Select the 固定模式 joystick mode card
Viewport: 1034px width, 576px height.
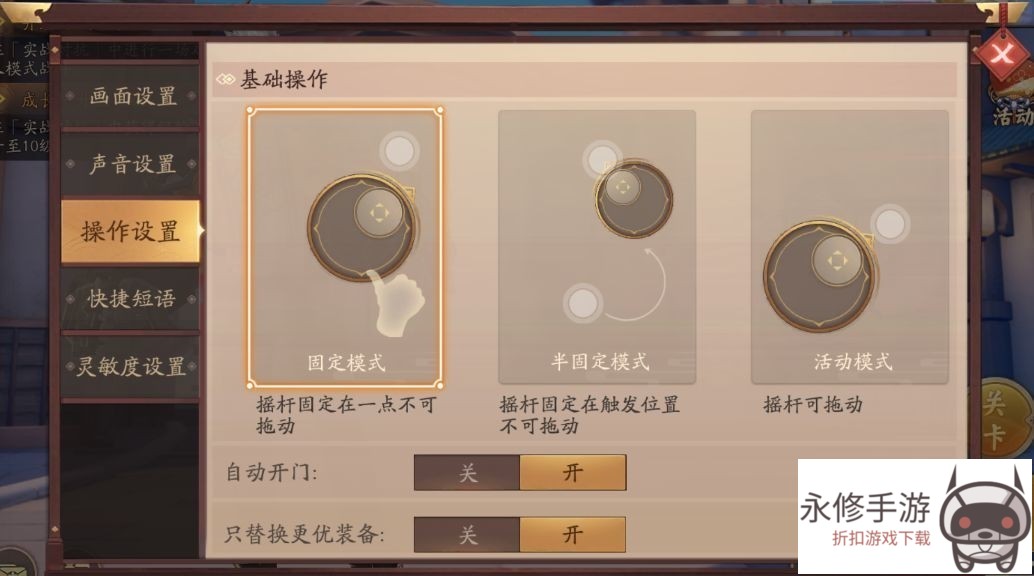[345, 247]
